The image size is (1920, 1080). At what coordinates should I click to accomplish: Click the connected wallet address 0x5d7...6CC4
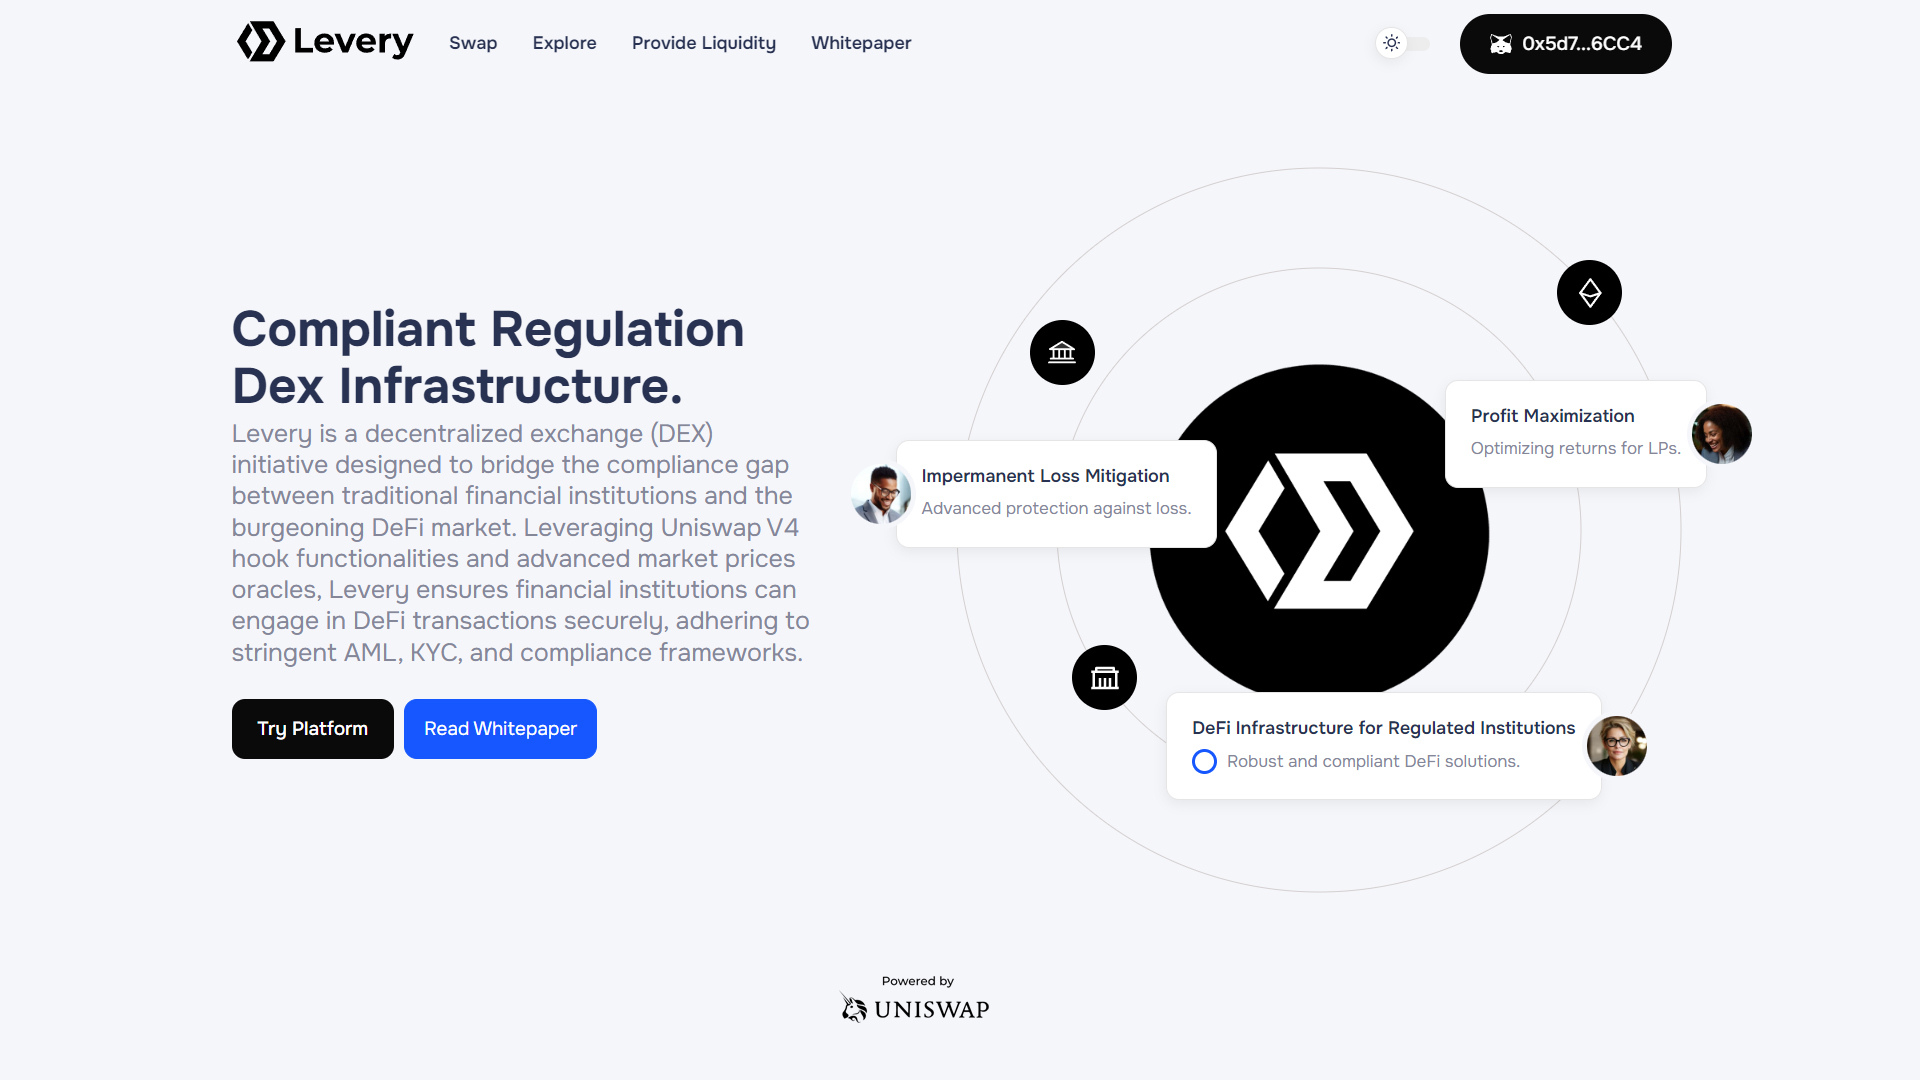pyautogui.click(x=1582, y=44)
